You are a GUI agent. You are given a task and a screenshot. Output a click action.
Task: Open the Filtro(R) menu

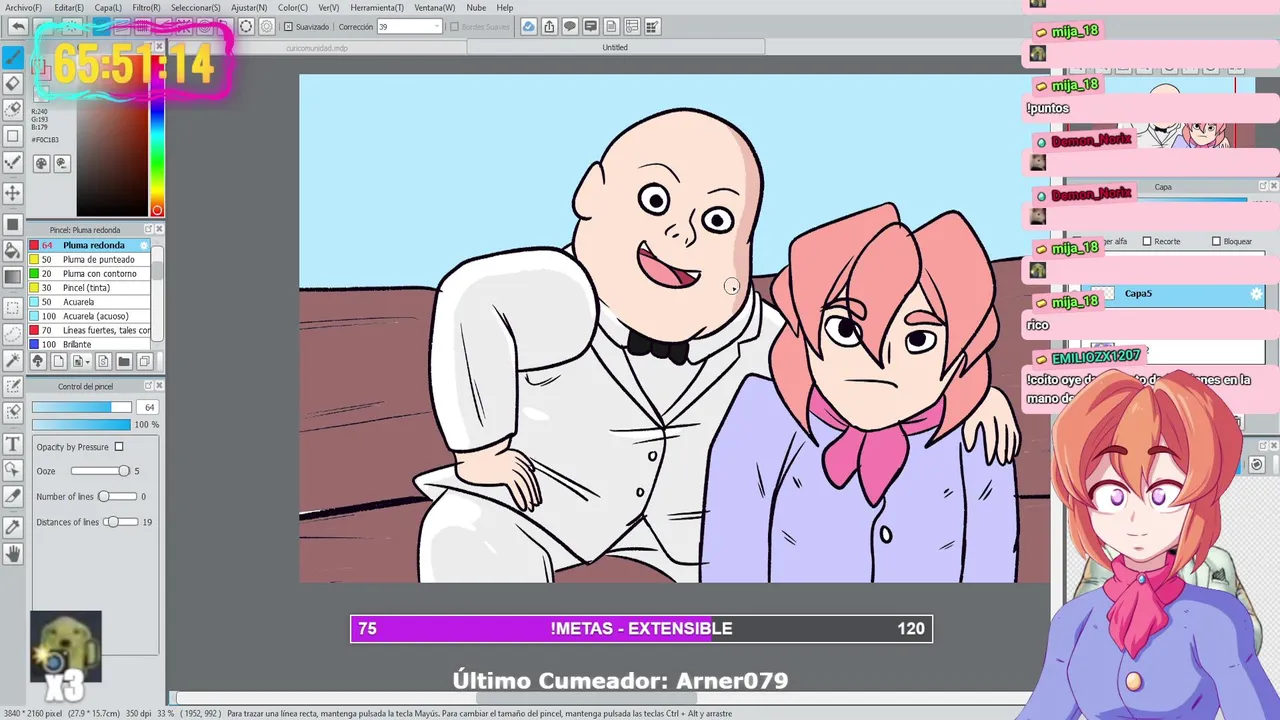pos(146,7)
